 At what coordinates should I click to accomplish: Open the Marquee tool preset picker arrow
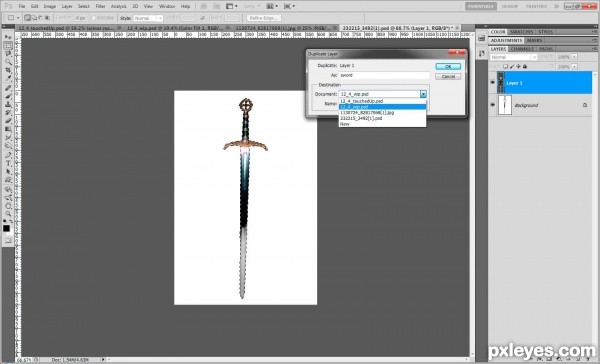(x=18, y=18)
